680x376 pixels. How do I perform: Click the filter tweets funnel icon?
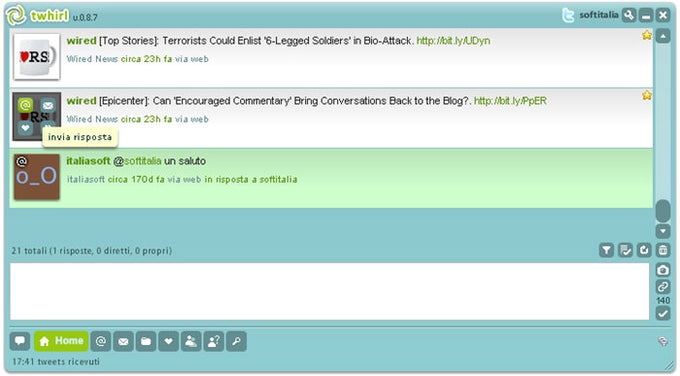pos(606,250)
